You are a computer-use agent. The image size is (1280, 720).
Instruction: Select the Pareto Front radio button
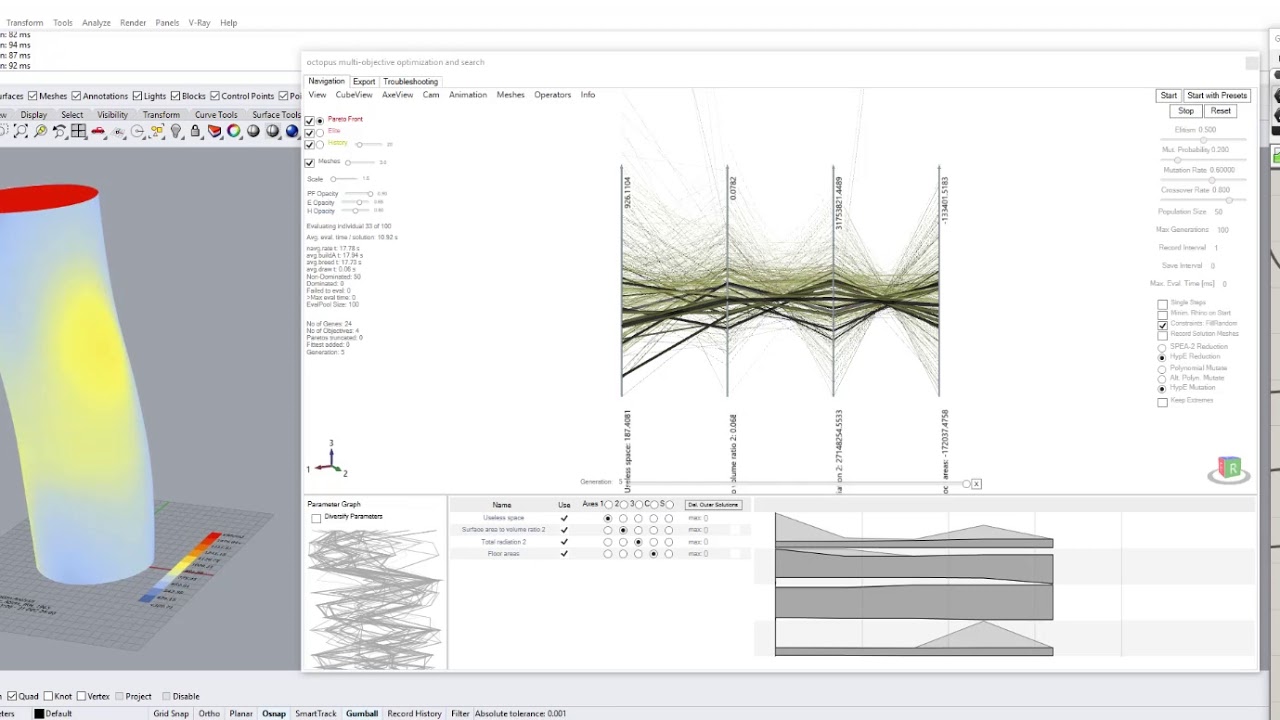pos(320,120)
